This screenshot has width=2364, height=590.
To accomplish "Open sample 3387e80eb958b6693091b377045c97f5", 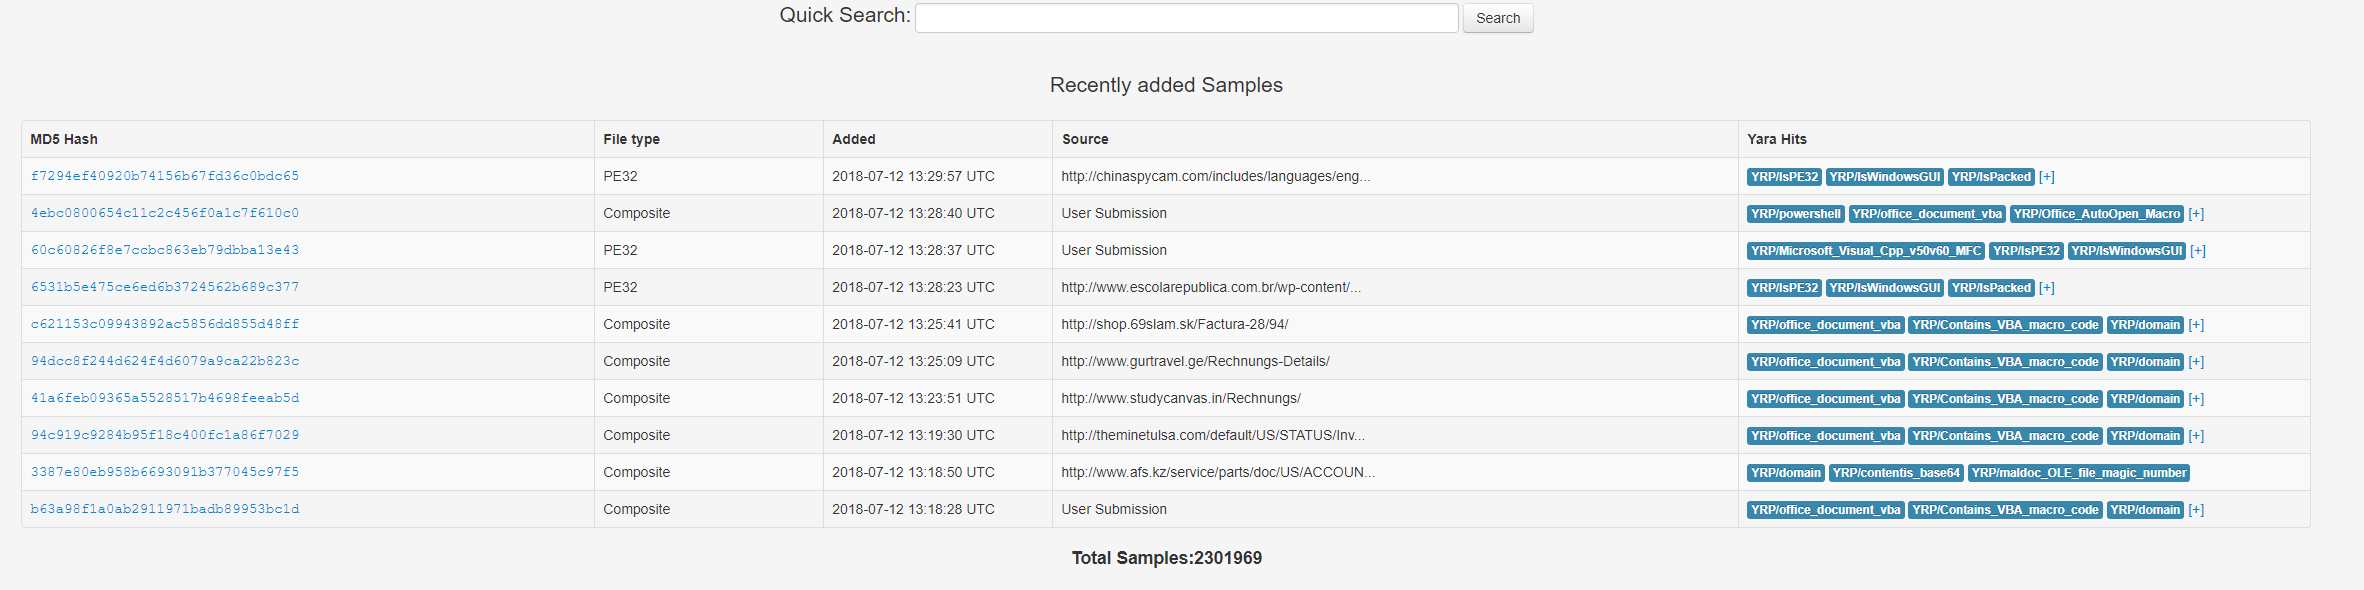I will (165, 472).
